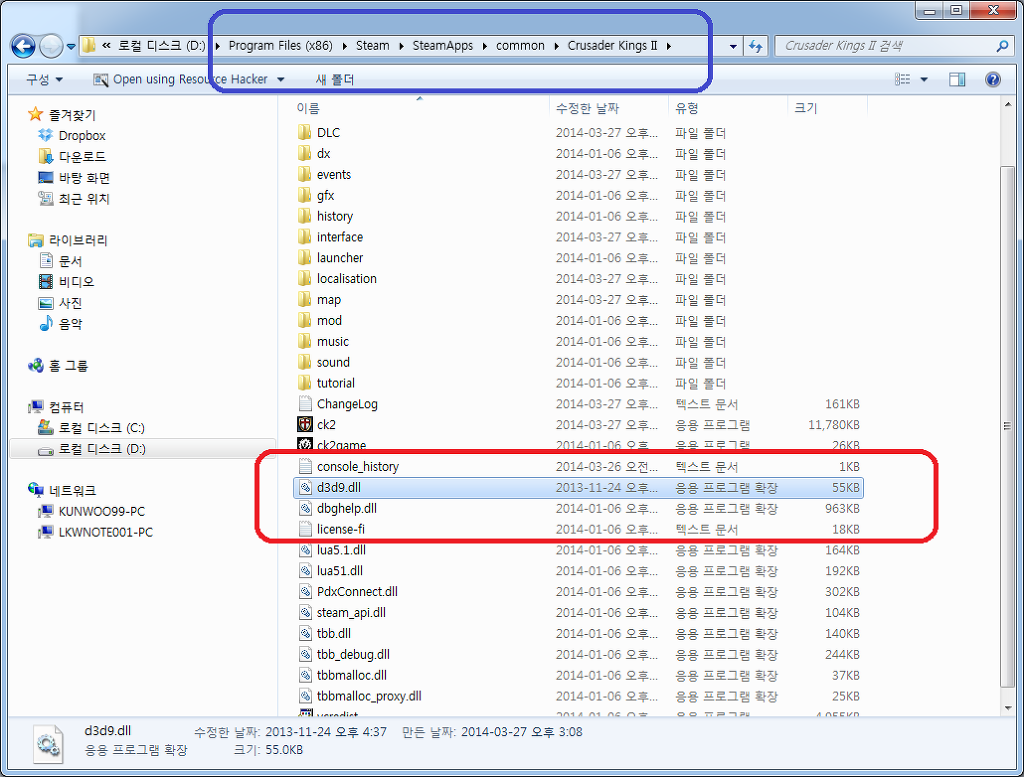This screenshot has height=777, width=1024.
Task: Open KUNWOO99-PC network computer
Action: pyautogui.click(x=101, y=511)
